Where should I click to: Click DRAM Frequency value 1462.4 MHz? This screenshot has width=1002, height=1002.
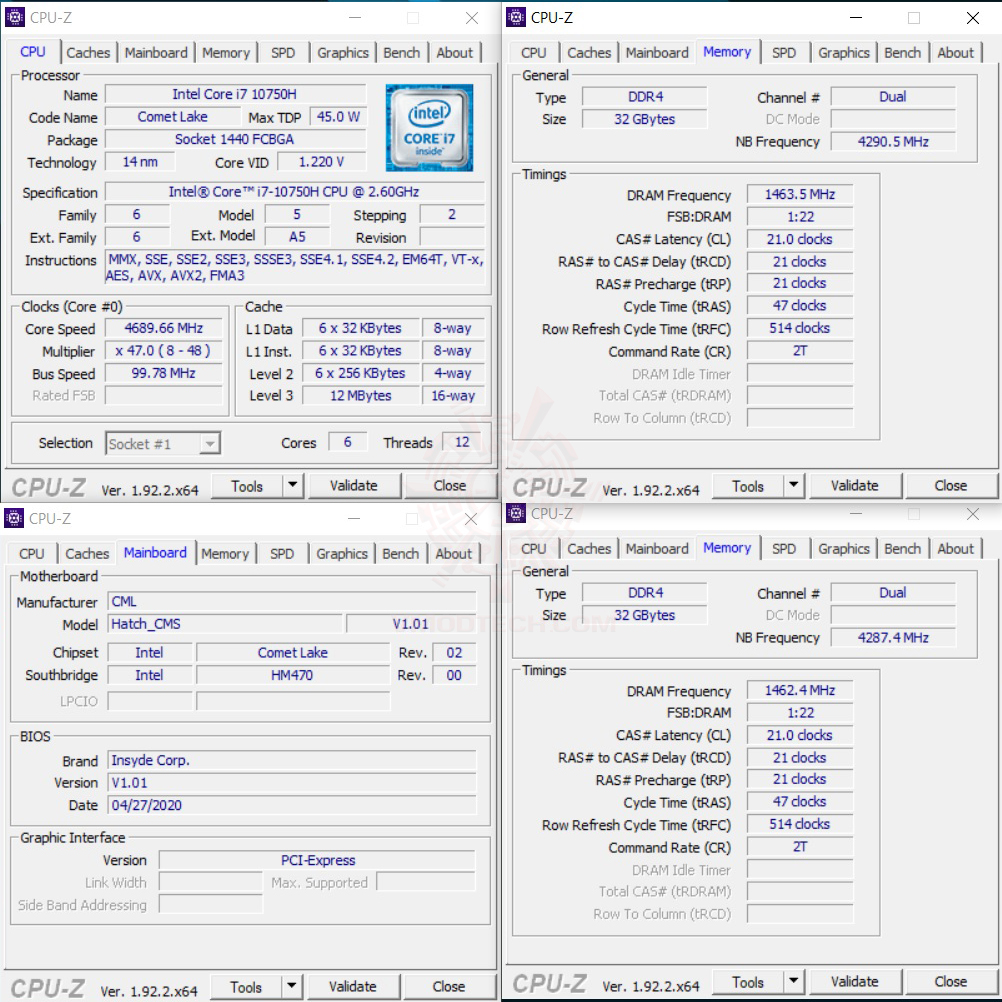(x=799, y=690)
